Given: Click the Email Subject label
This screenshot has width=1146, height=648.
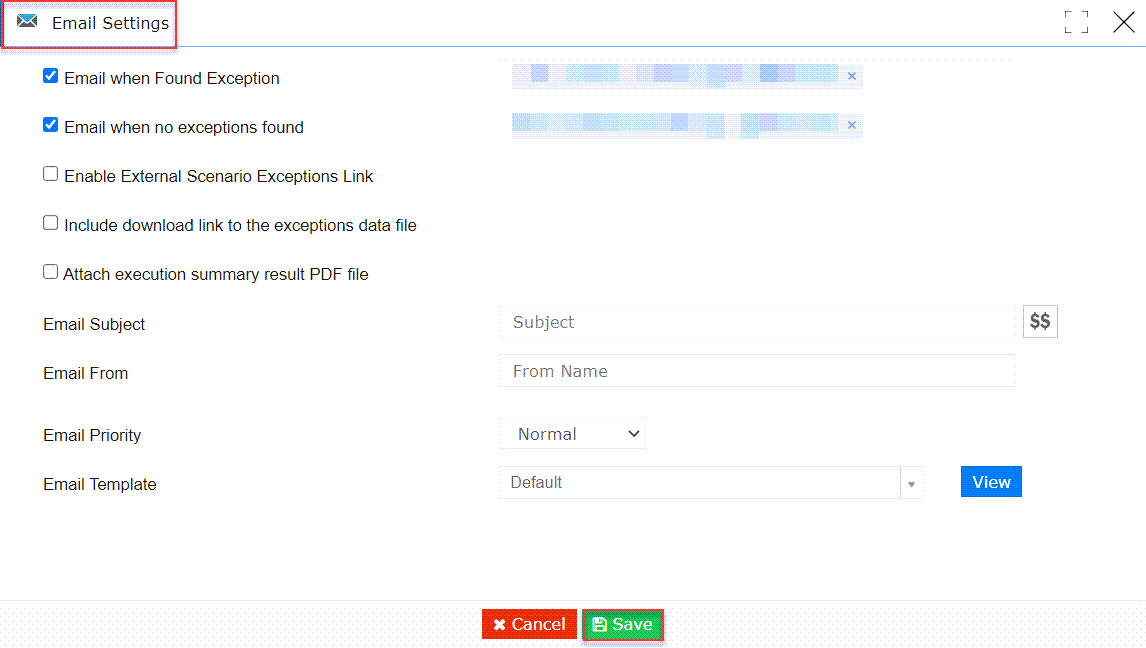Looking at the screenshot, I should (x=94, y=324).
